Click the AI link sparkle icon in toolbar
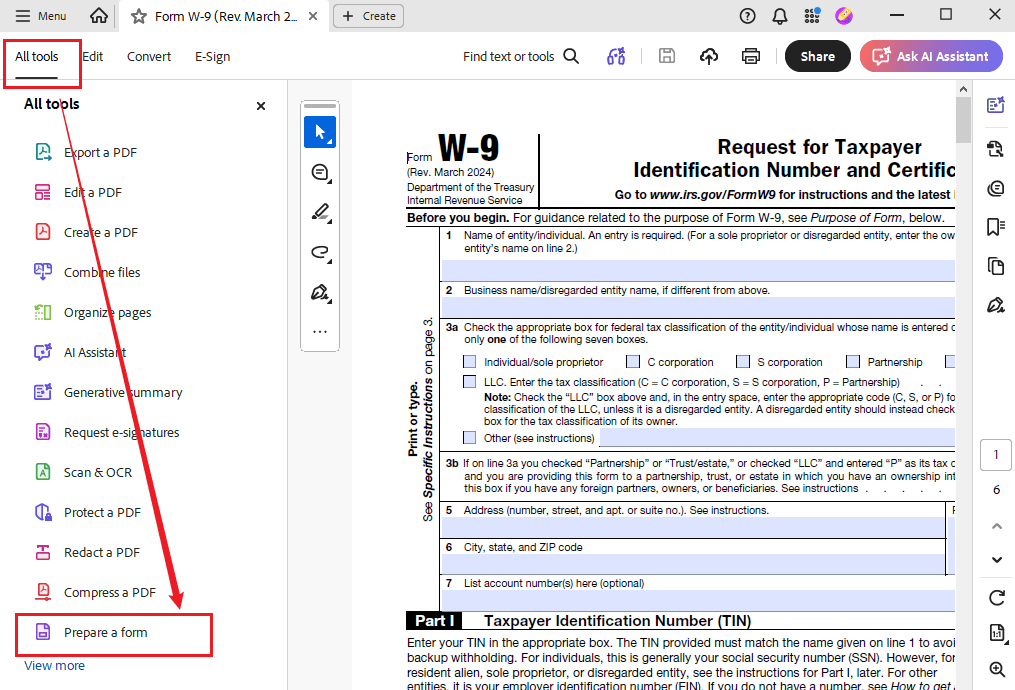The height and width of the screenshot is (690, 1015). coord(616,56)
